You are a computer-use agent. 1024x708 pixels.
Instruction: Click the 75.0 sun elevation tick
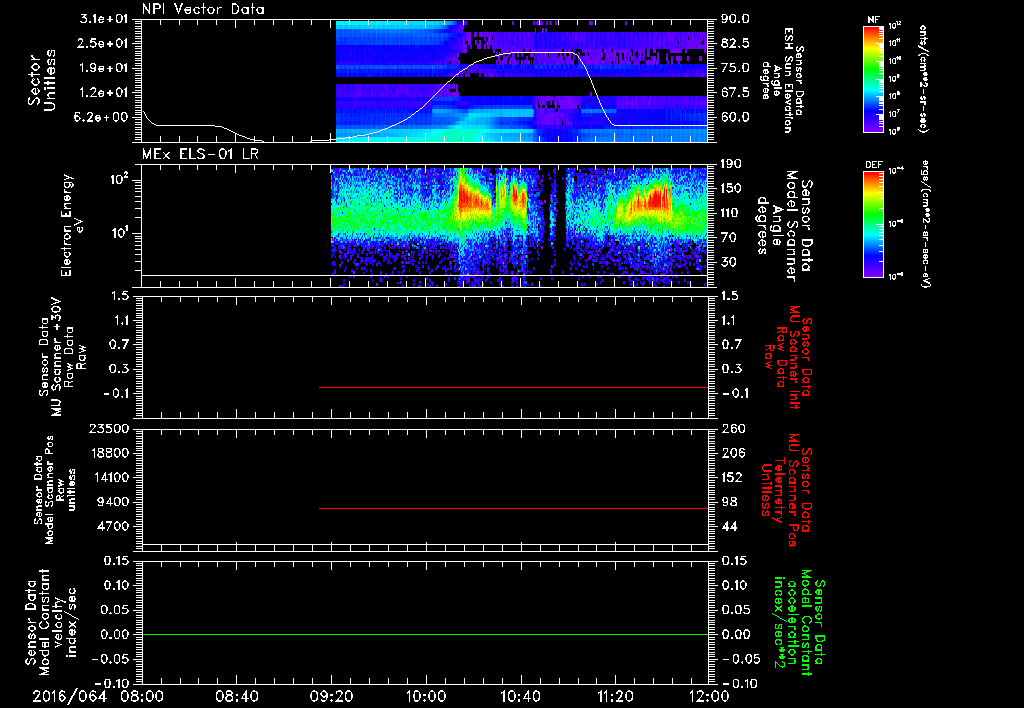click(735, 68)
